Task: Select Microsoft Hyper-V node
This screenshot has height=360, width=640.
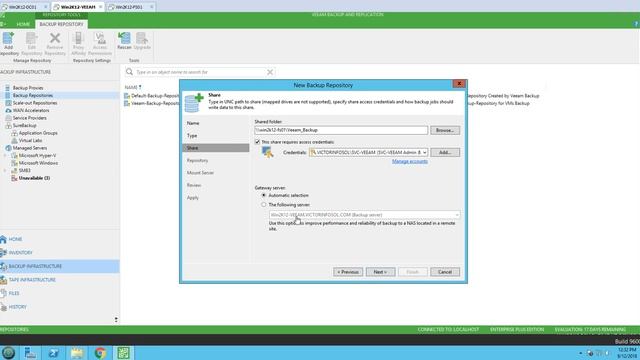Action: 37,156
